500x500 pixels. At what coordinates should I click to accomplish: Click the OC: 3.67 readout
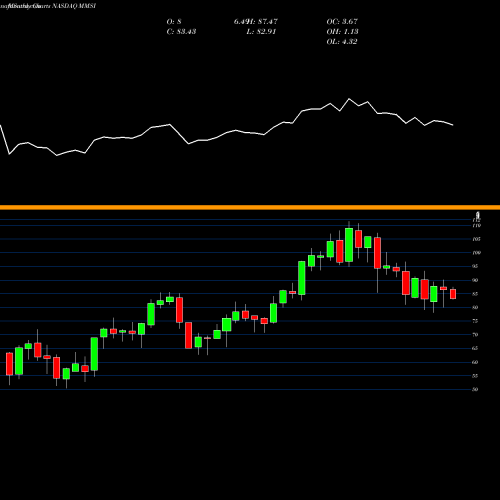tap(342, 22)
